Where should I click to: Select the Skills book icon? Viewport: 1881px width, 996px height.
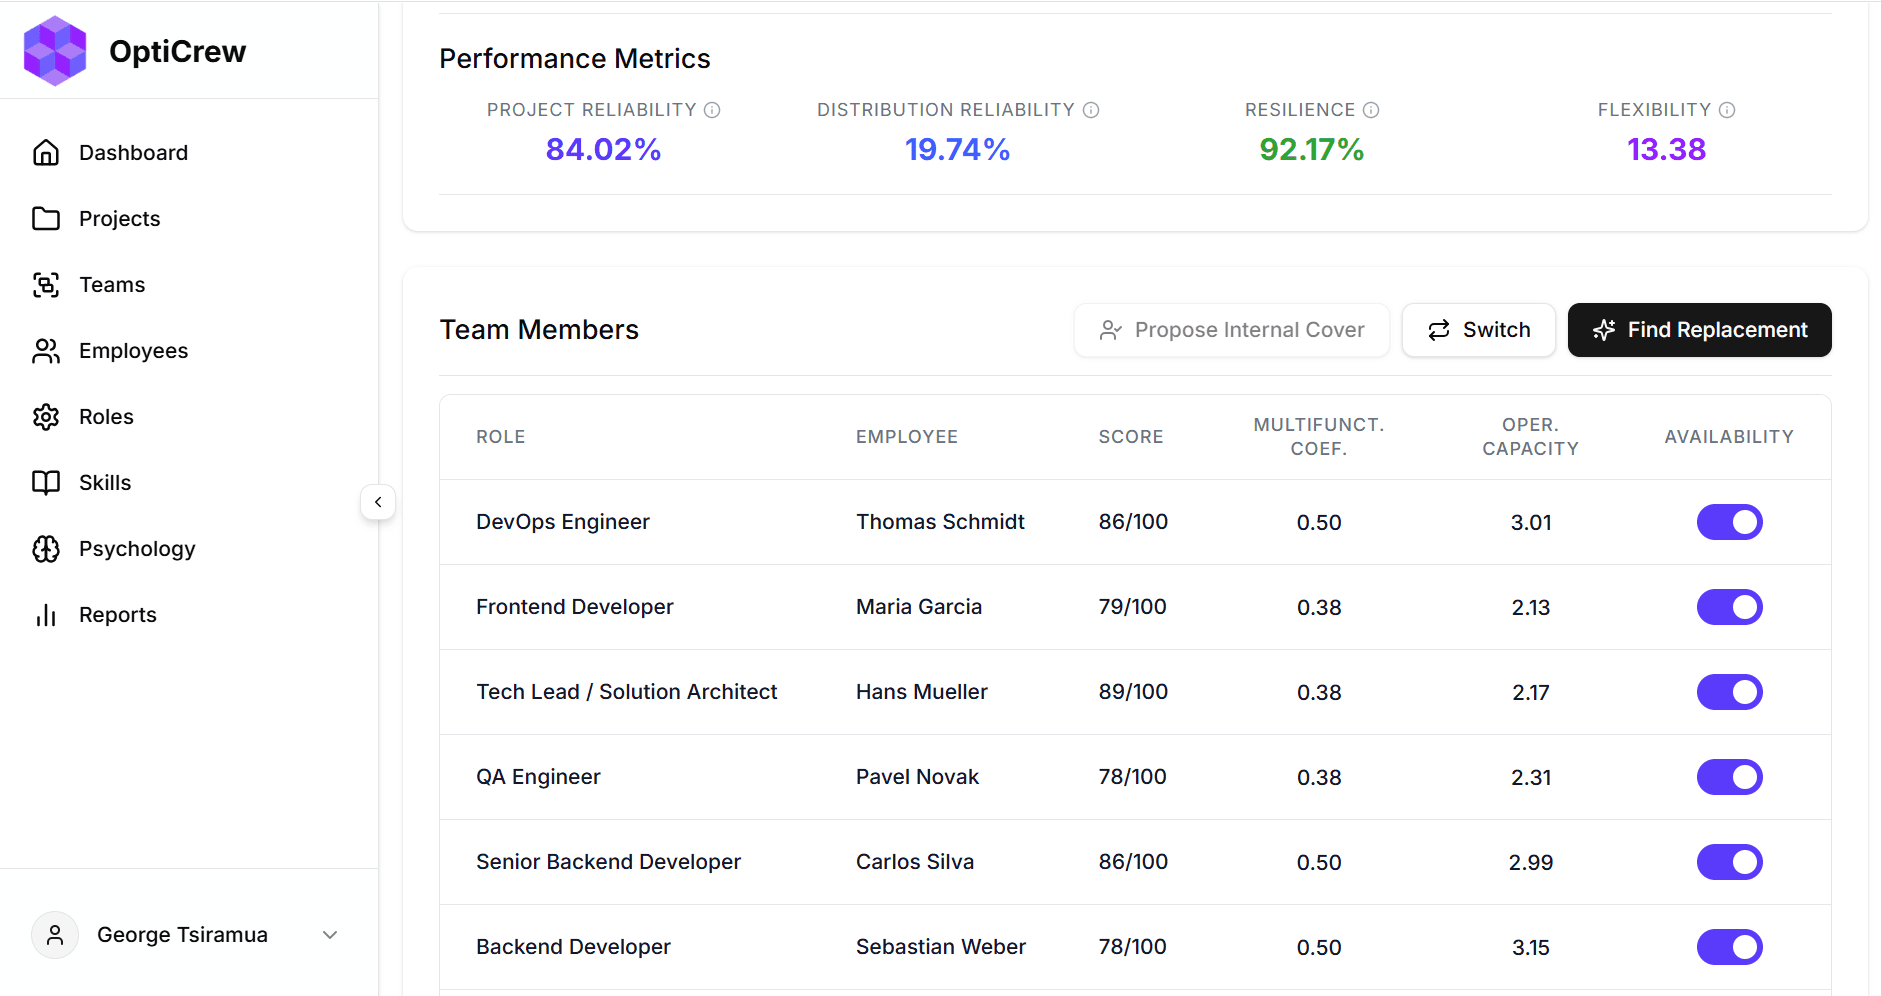[x=46, y=482]
